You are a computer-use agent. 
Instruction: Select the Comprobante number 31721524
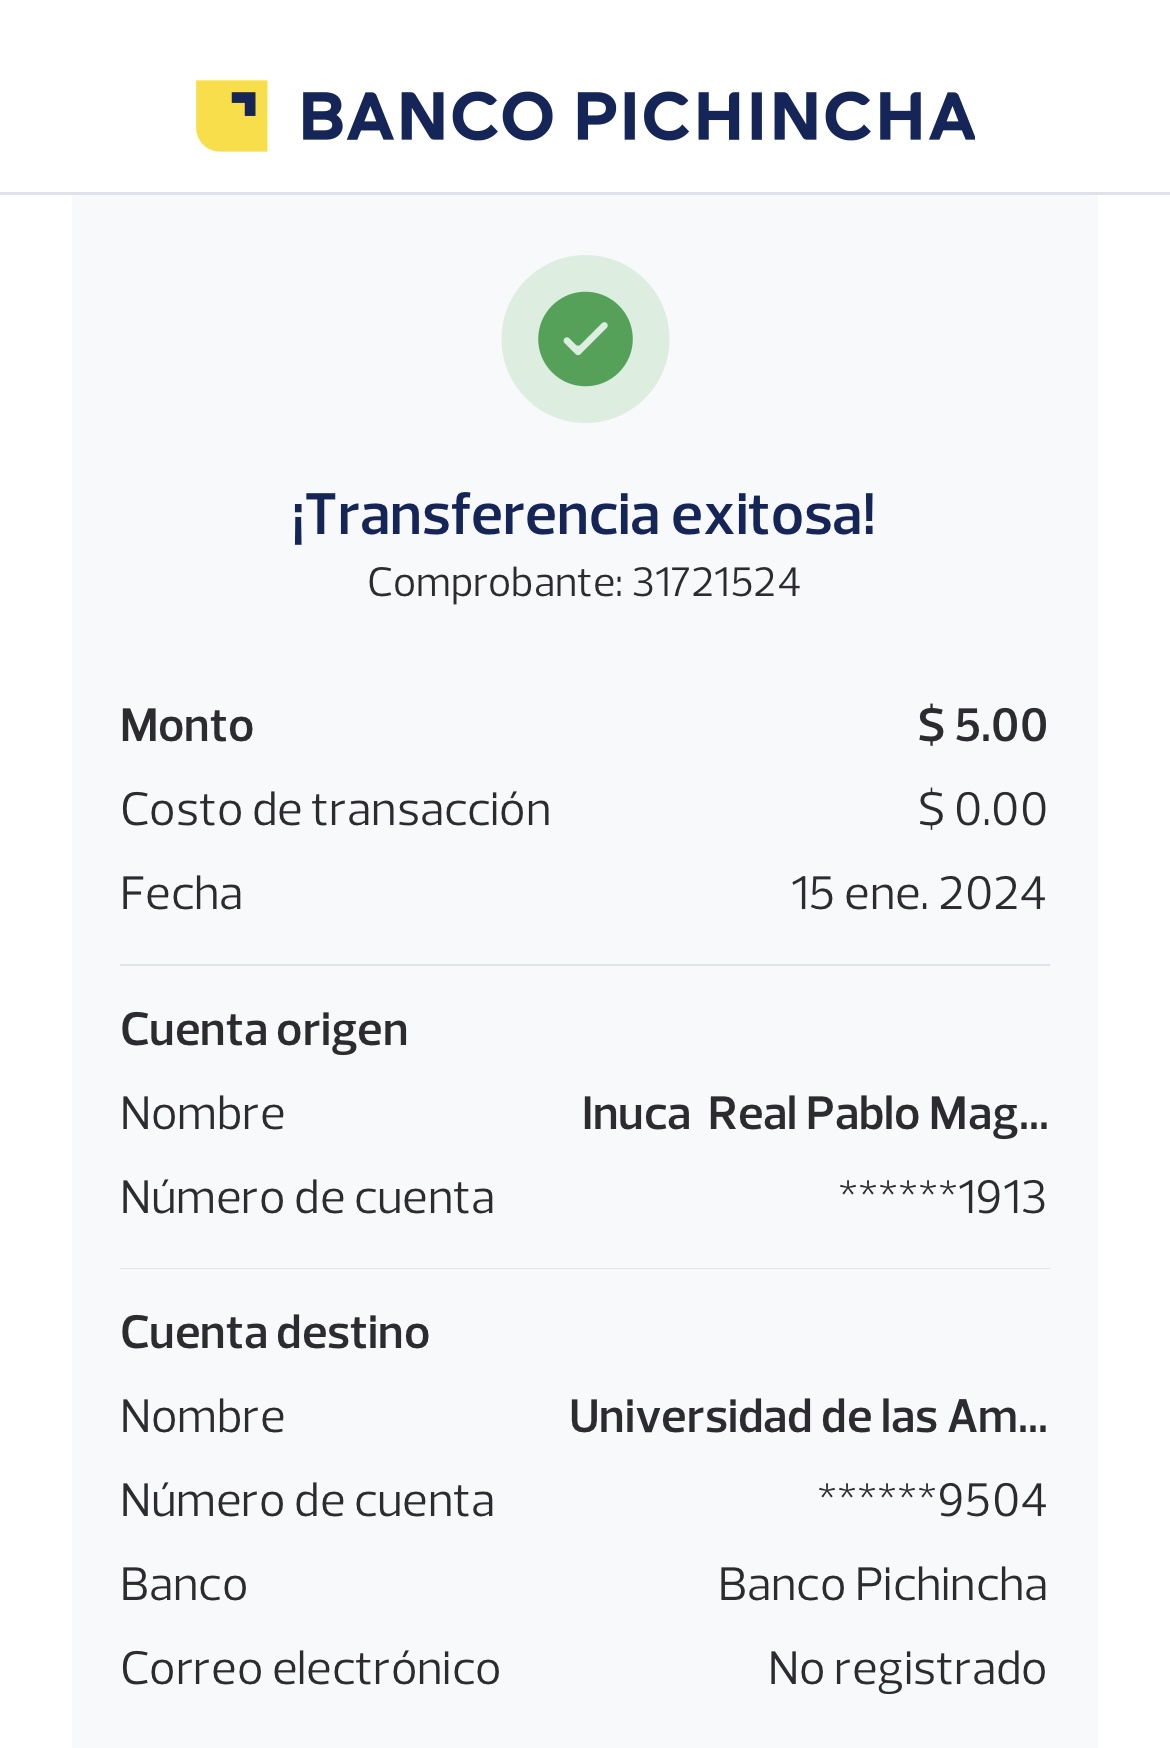[x=716, y=583]
